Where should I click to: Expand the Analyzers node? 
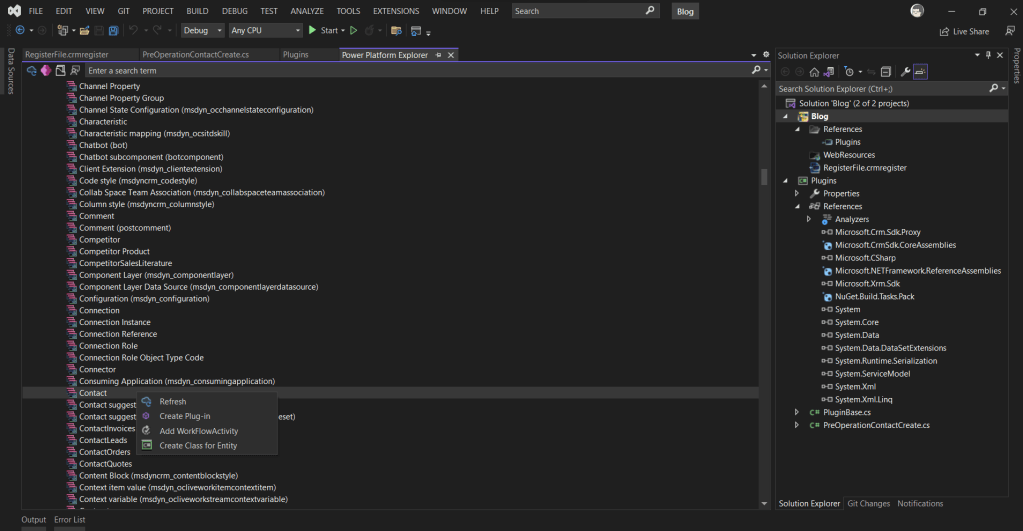pyautogui.click(x=809, y=219)
